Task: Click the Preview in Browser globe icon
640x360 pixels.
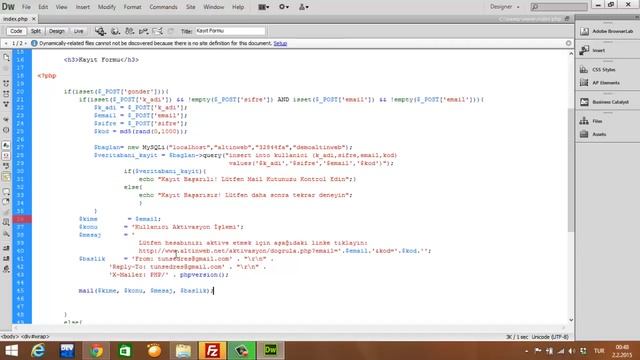Action: point(116,31)
